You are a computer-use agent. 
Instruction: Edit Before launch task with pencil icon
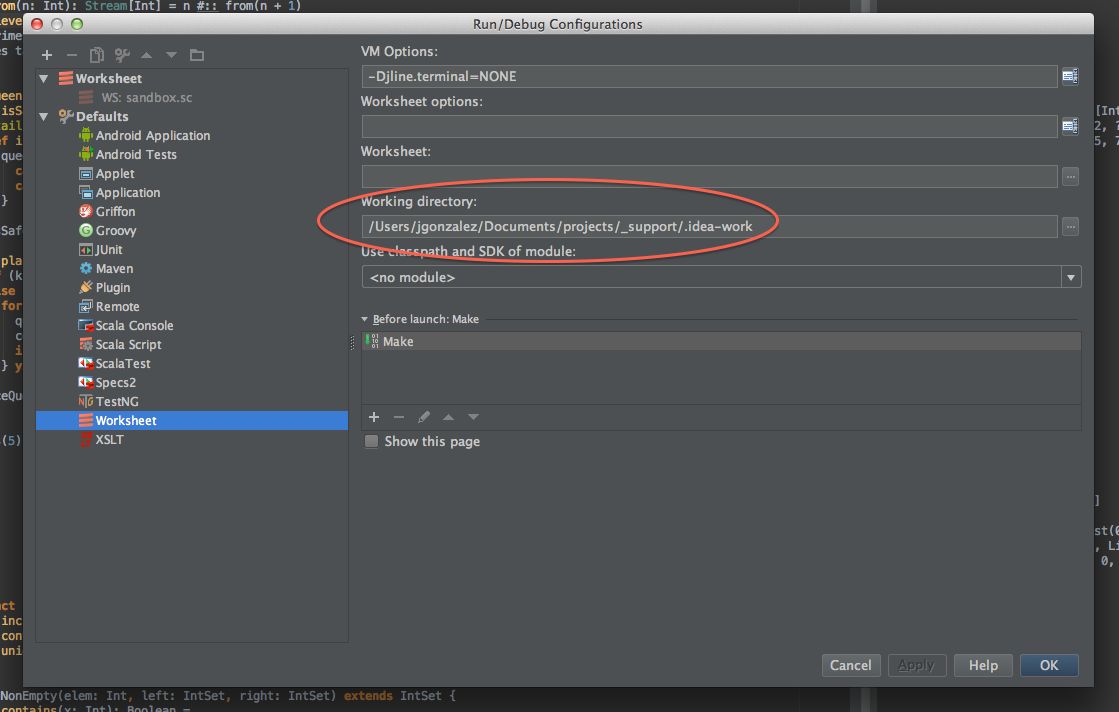(424, 417)
